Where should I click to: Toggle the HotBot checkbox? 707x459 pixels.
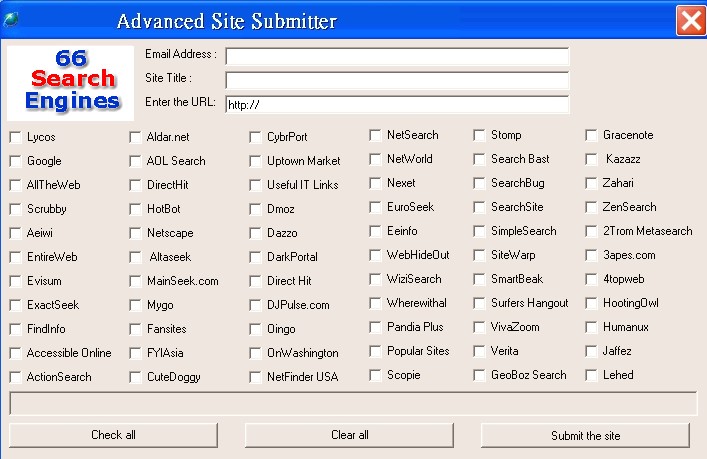[x=135, y=209]
